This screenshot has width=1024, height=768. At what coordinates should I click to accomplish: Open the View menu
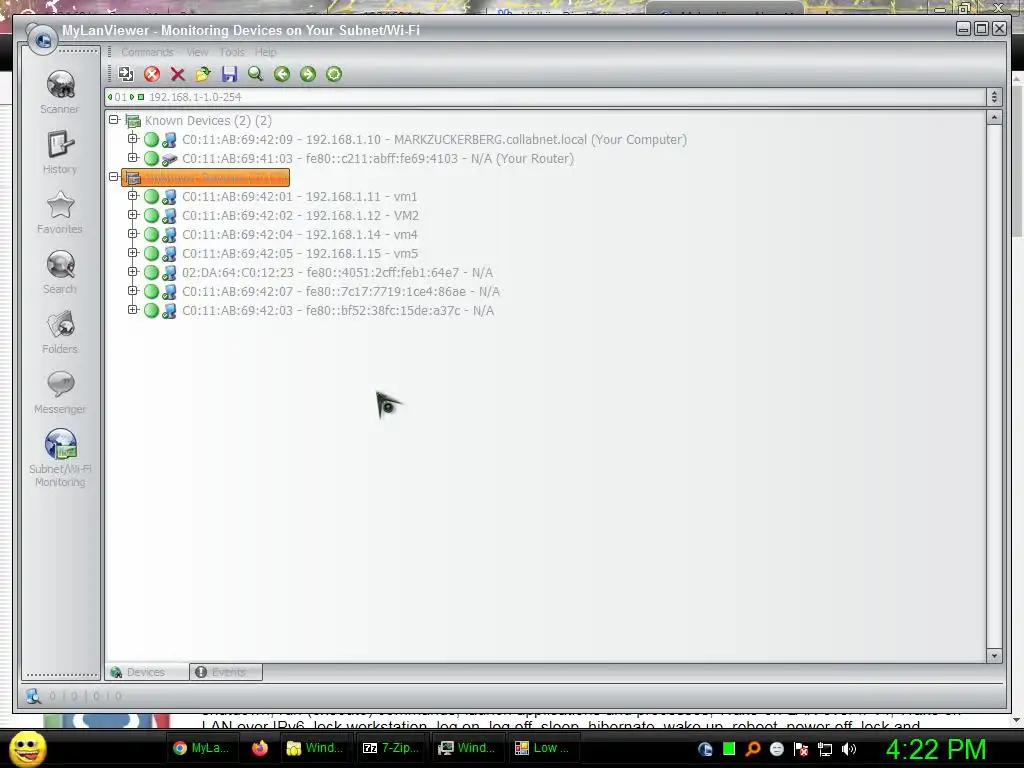click(x=197, y=52)
